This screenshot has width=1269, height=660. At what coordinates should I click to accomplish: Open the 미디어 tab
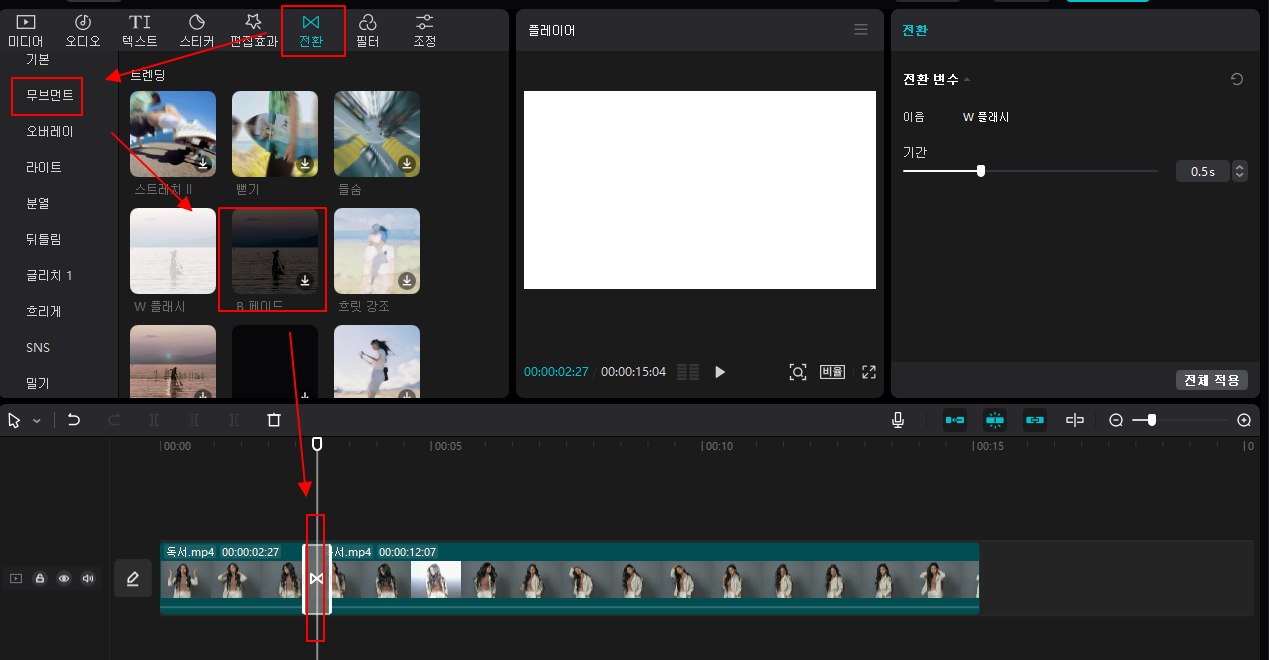pos(26,31)
